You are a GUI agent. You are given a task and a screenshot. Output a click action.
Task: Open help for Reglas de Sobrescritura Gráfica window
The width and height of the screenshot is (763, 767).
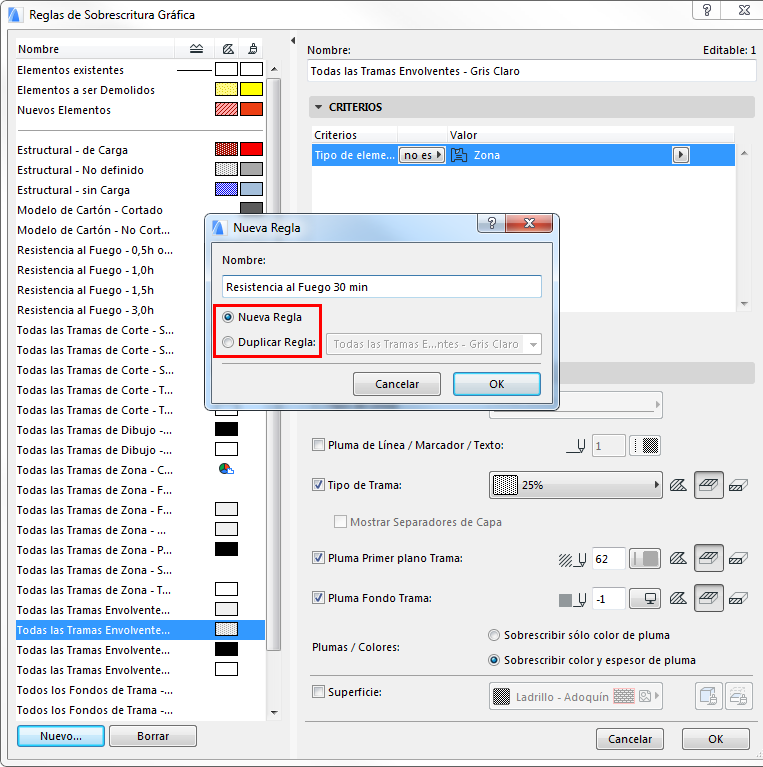tap(707, 10)
